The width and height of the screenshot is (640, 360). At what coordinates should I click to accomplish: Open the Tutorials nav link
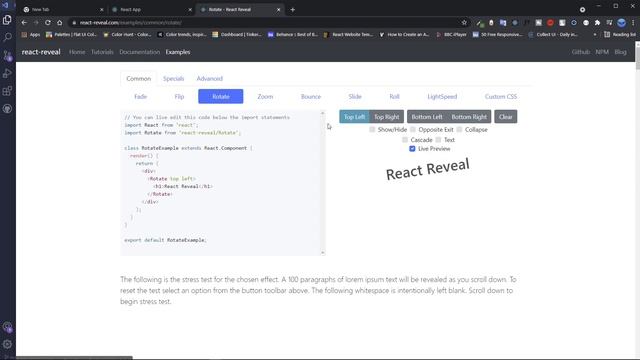pos(102,52)
